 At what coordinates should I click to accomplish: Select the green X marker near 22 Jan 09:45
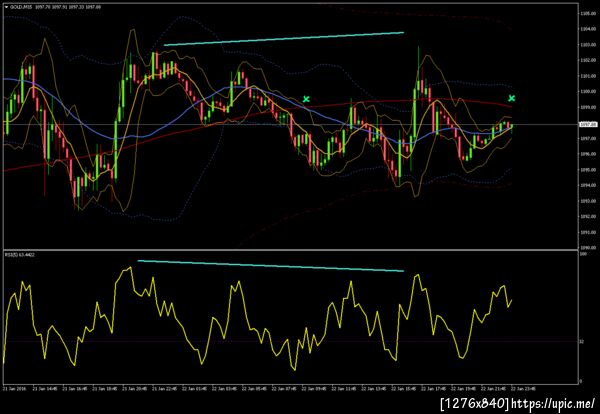306,99
